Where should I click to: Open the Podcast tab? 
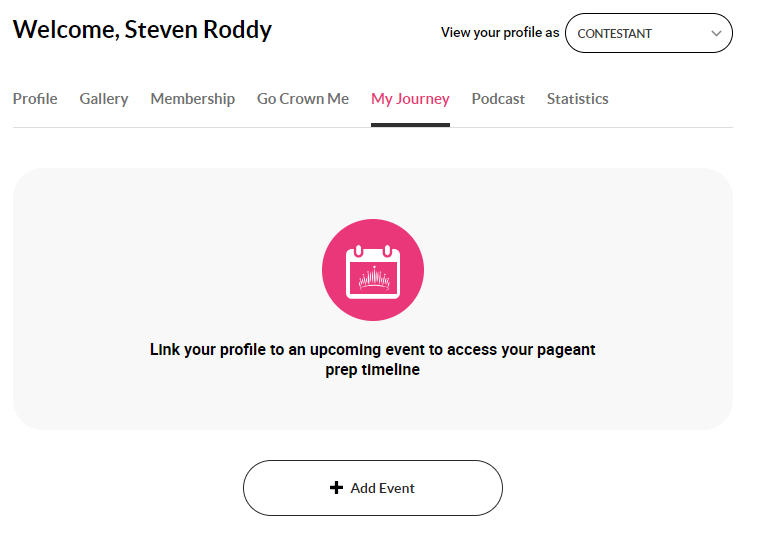tap(498, 99)
